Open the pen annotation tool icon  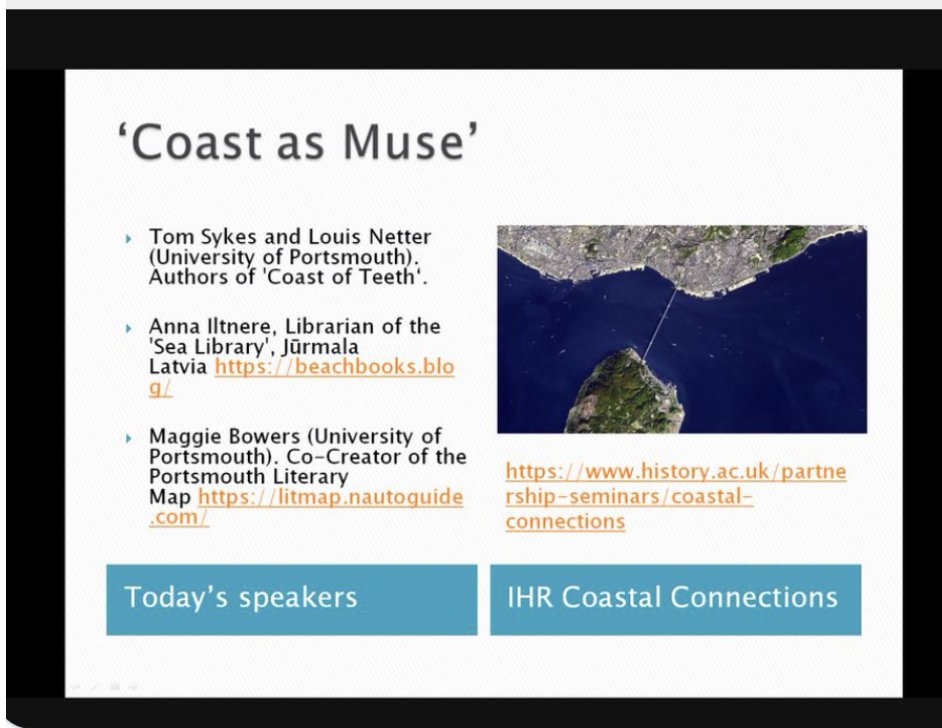95,686
